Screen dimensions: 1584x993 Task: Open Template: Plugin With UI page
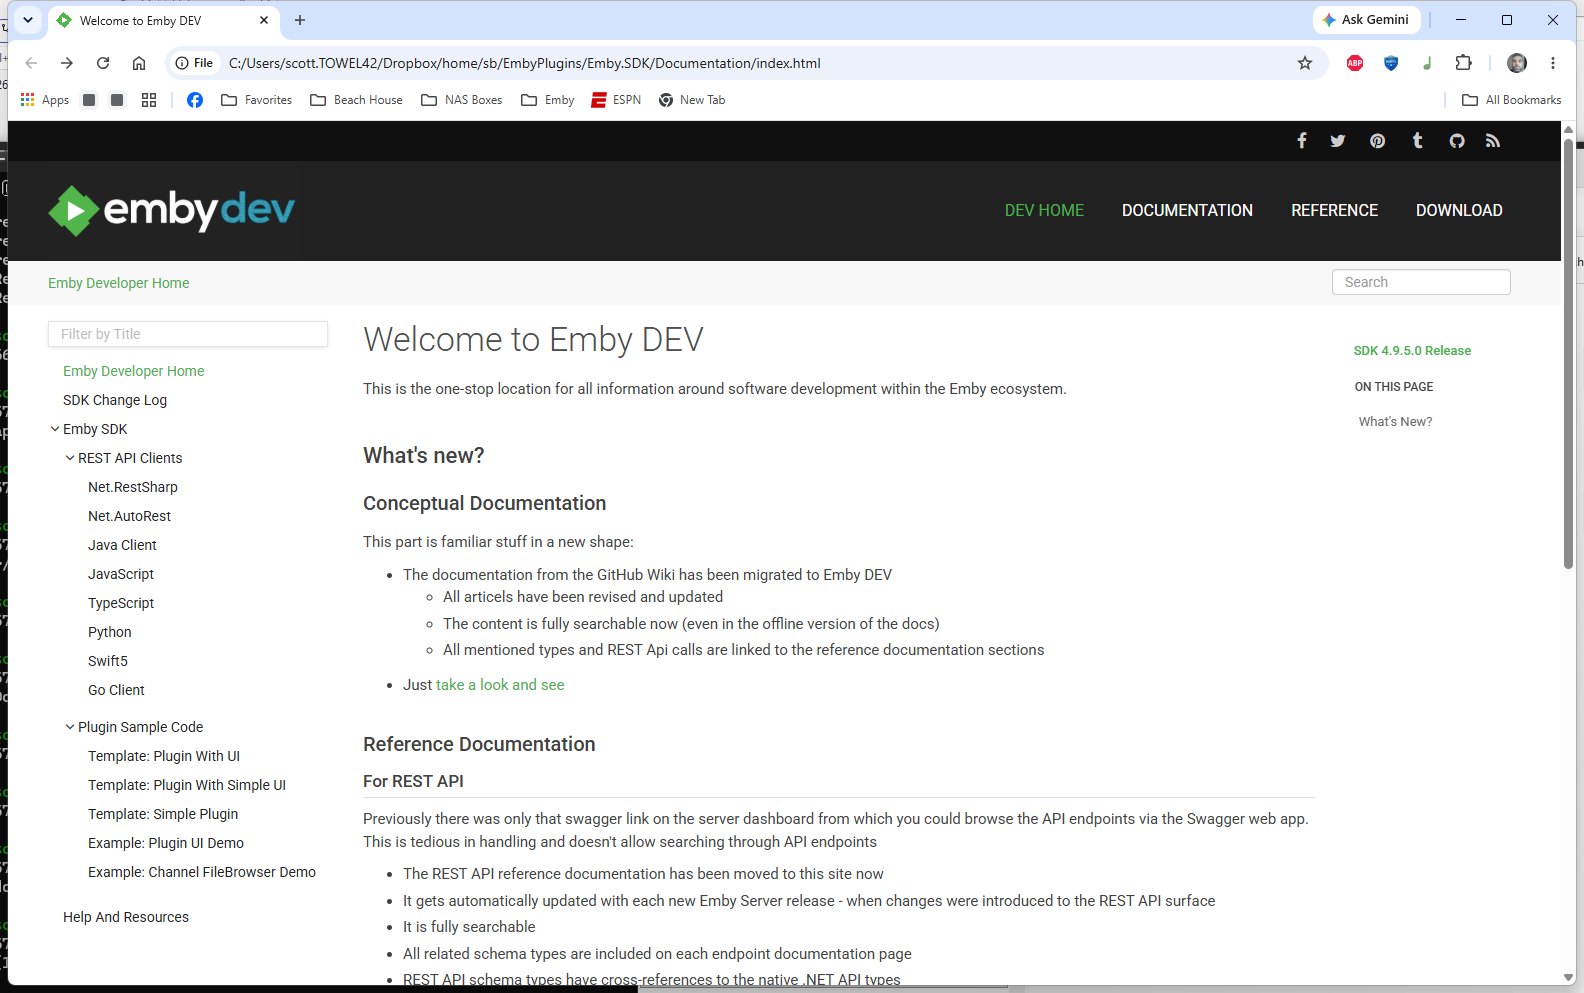tap(164, 756)
